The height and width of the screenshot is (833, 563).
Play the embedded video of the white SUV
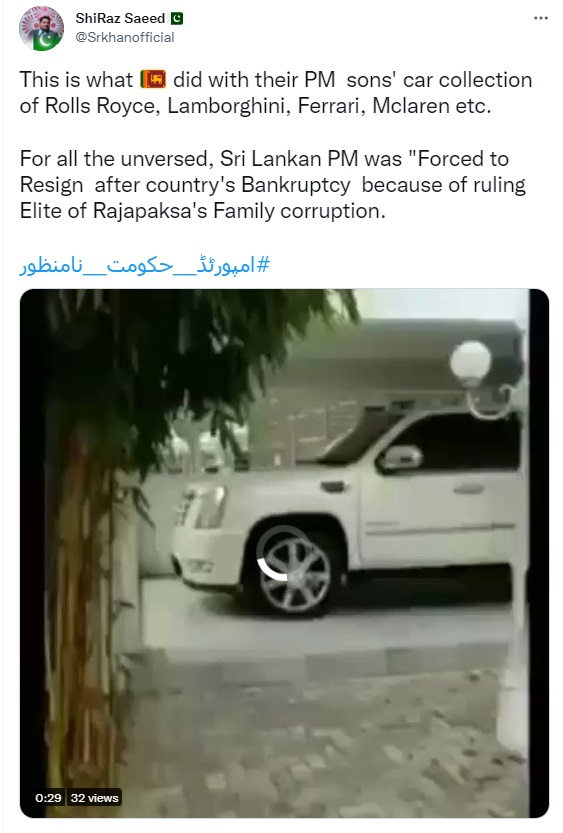click(x=284, y=553)
